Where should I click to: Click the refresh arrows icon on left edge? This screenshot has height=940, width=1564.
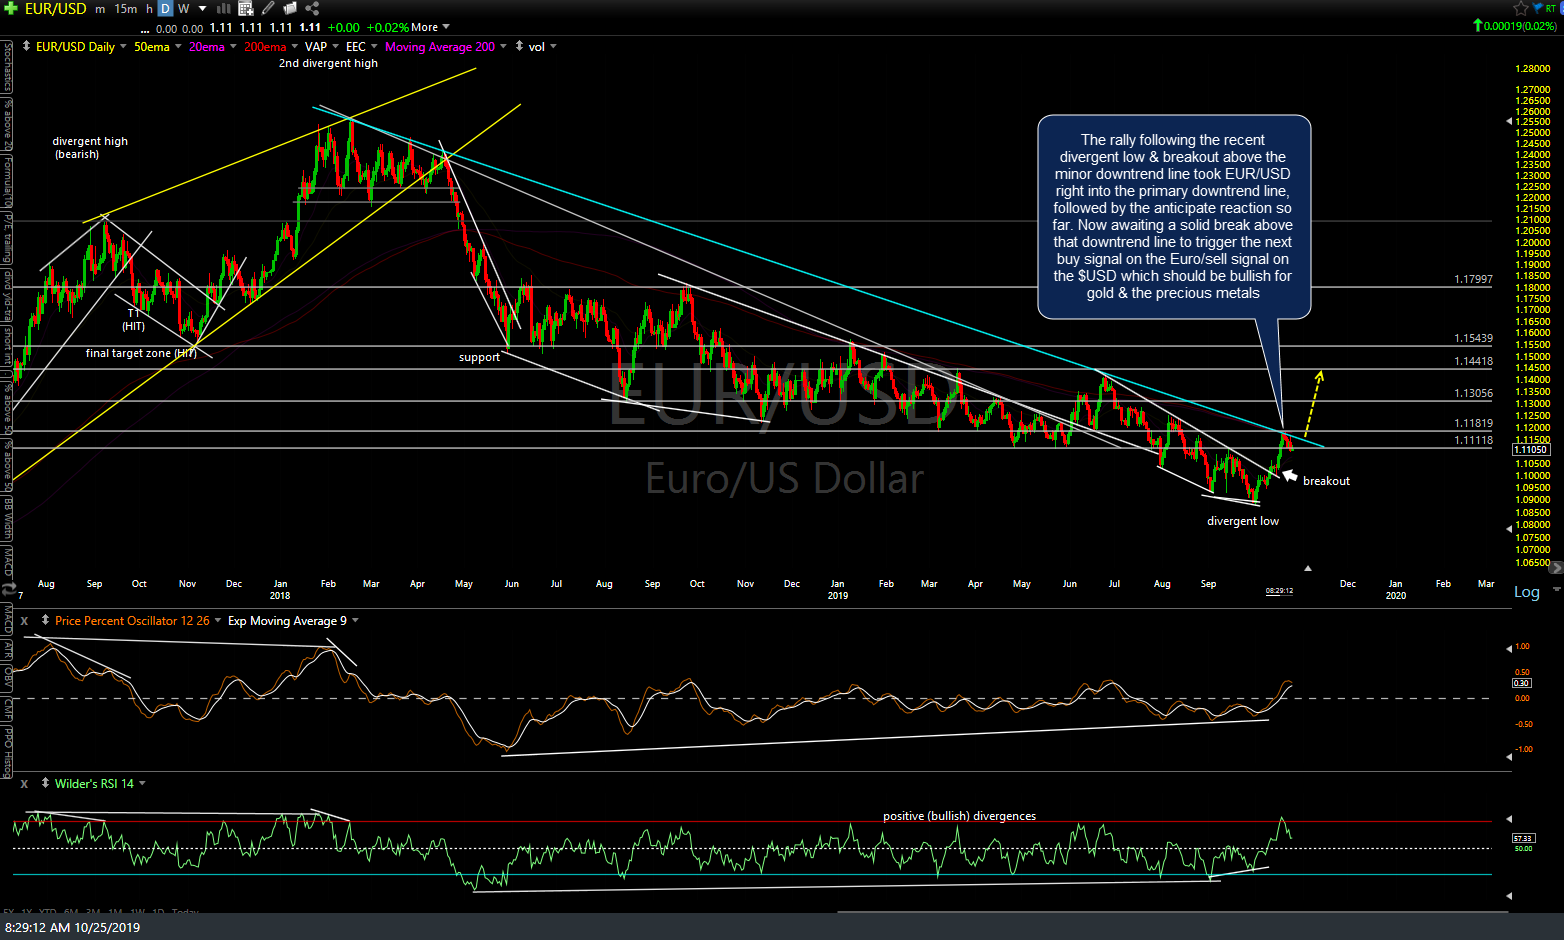coord(8,590)
